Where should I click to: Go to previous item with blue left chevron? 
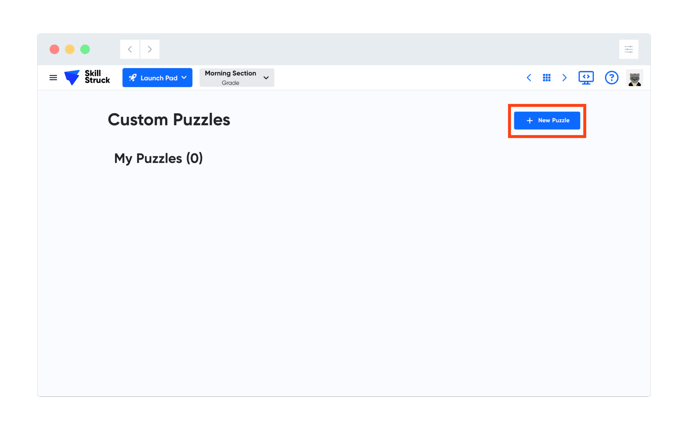(529, 78)
